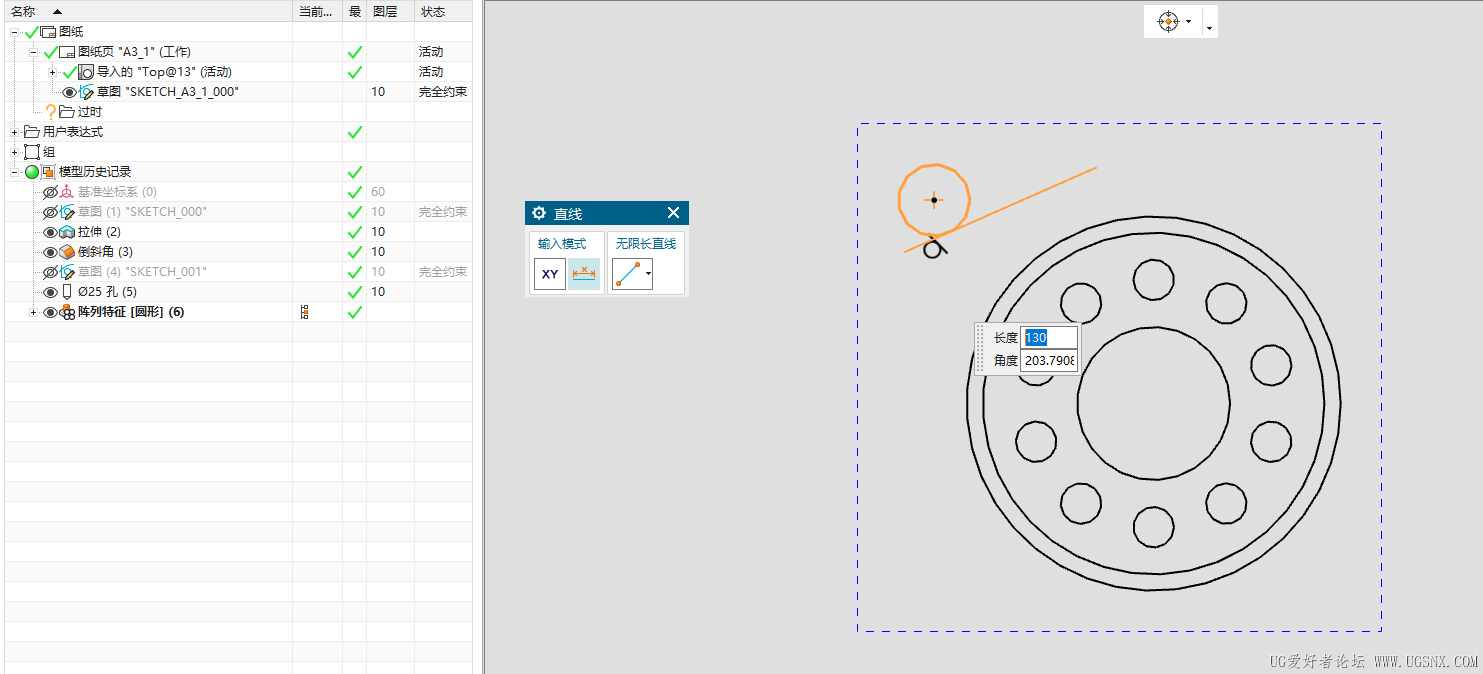Sort by the 名称 column header

coord(23,11)
